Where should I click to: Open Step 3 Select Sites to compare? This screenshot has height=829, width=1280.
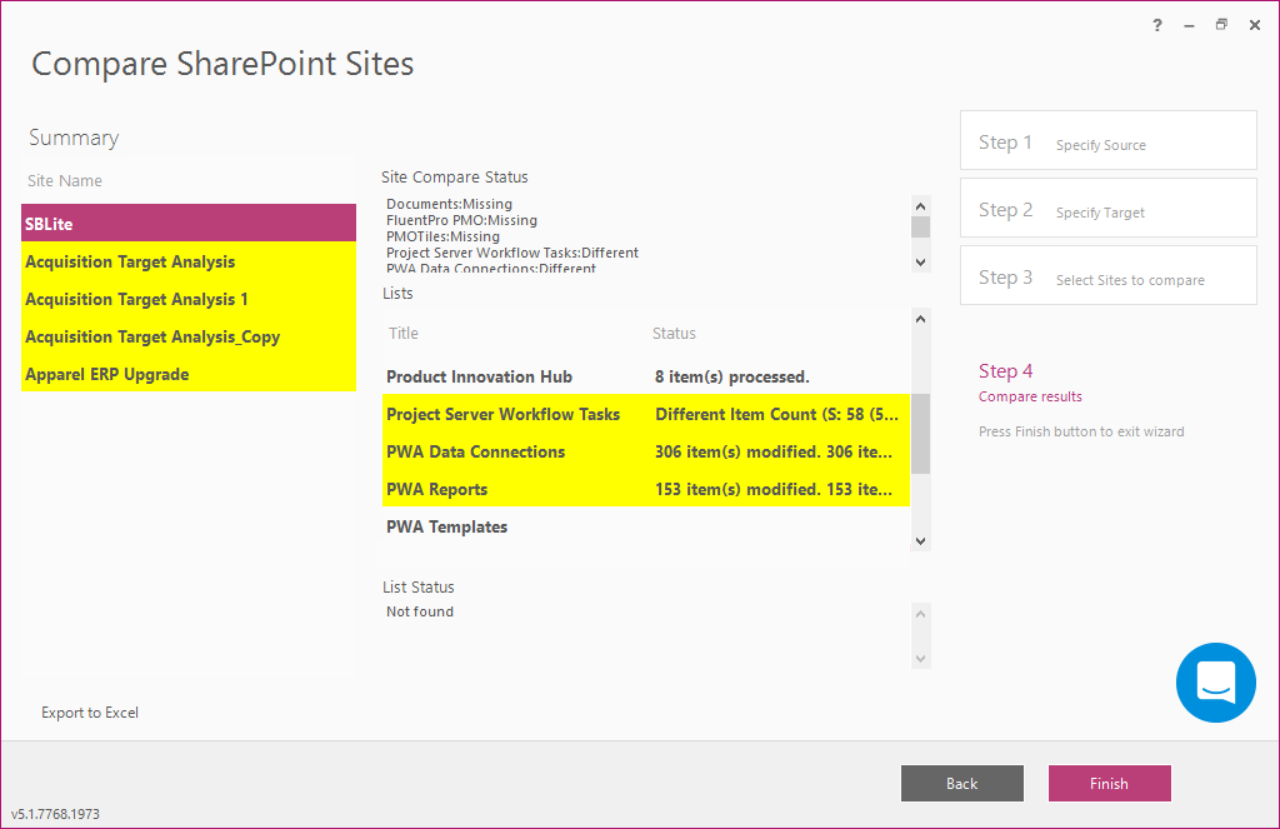click(x=1108, y=275)
